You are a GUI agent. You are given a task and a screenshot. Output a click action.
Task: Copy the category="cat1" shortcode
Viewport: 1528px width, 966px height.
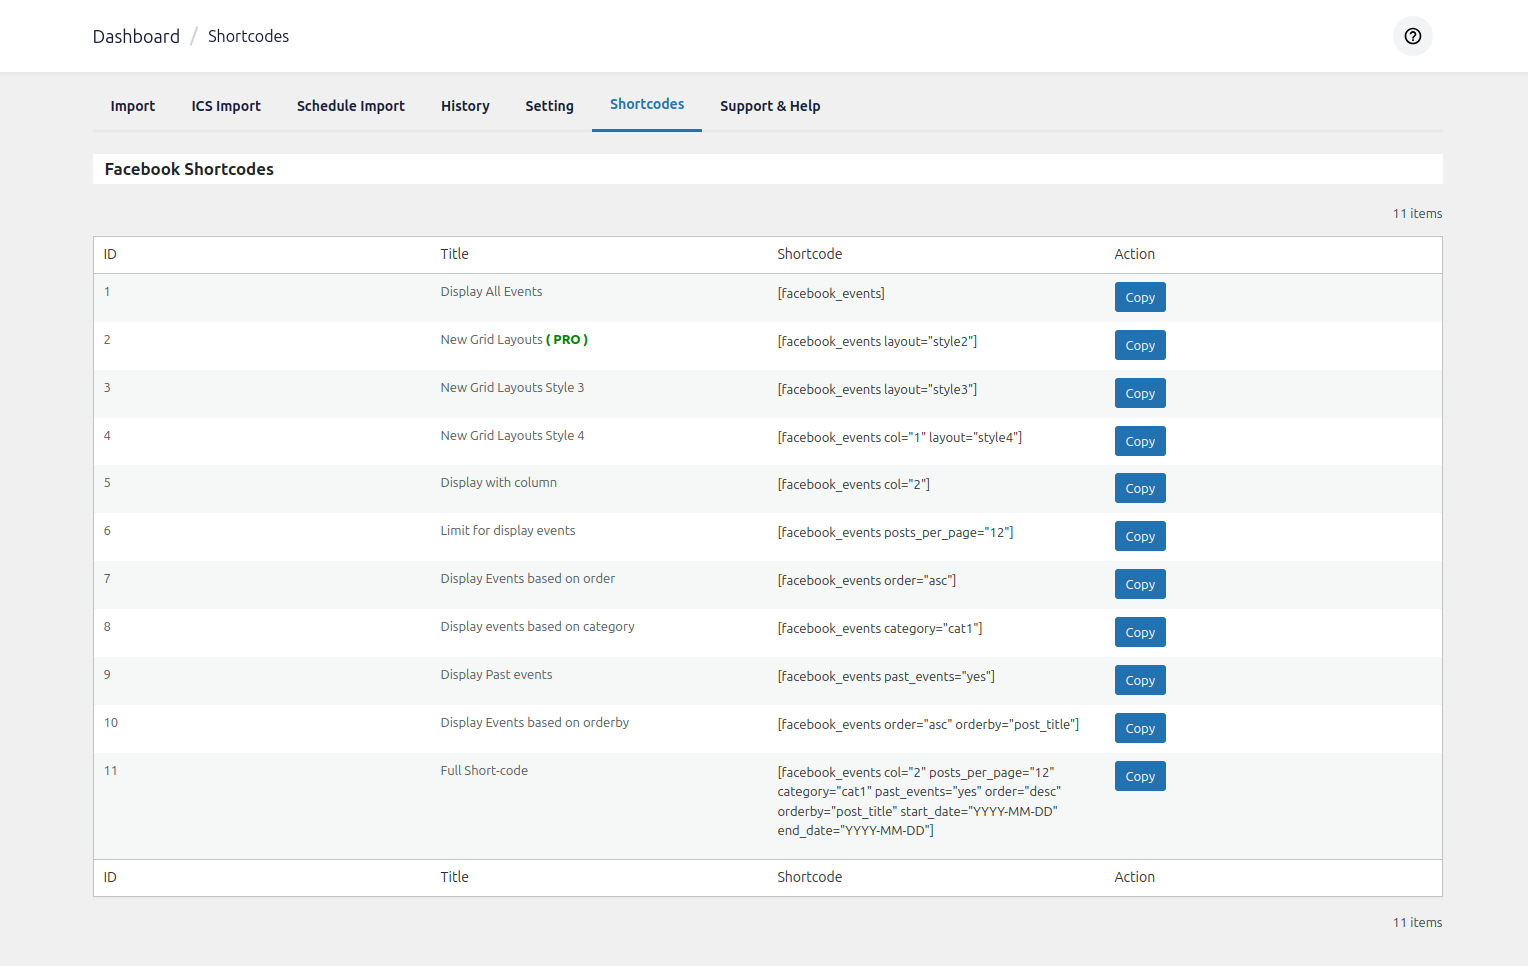(x=1140, y=632)
